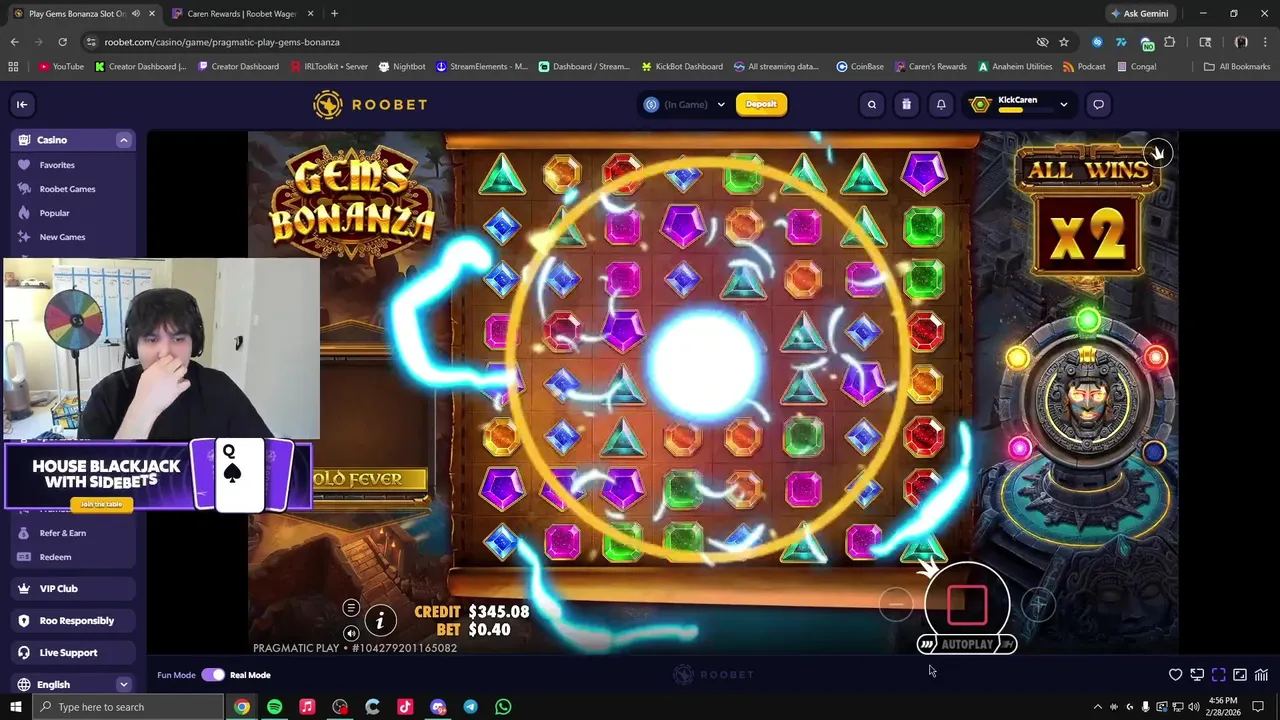This screenshot has height=720, width=1280.
Task: Open the notifications bell icon
Action: point(941,104)
